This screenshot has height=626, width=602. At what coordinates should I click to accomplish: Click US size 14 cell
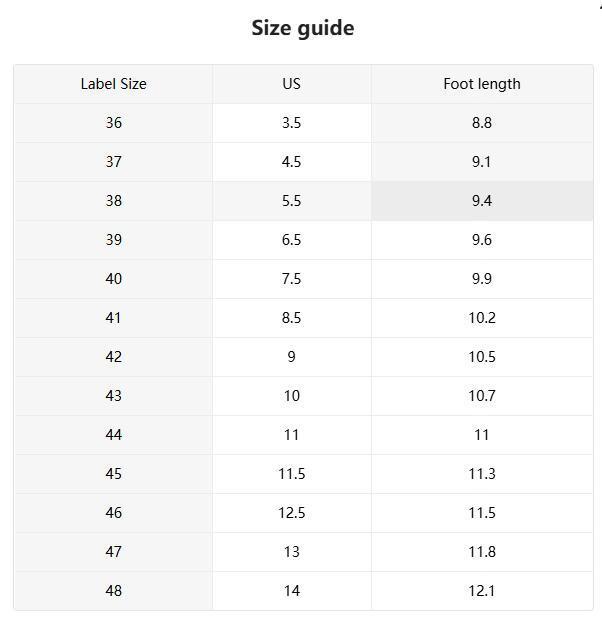291,591
